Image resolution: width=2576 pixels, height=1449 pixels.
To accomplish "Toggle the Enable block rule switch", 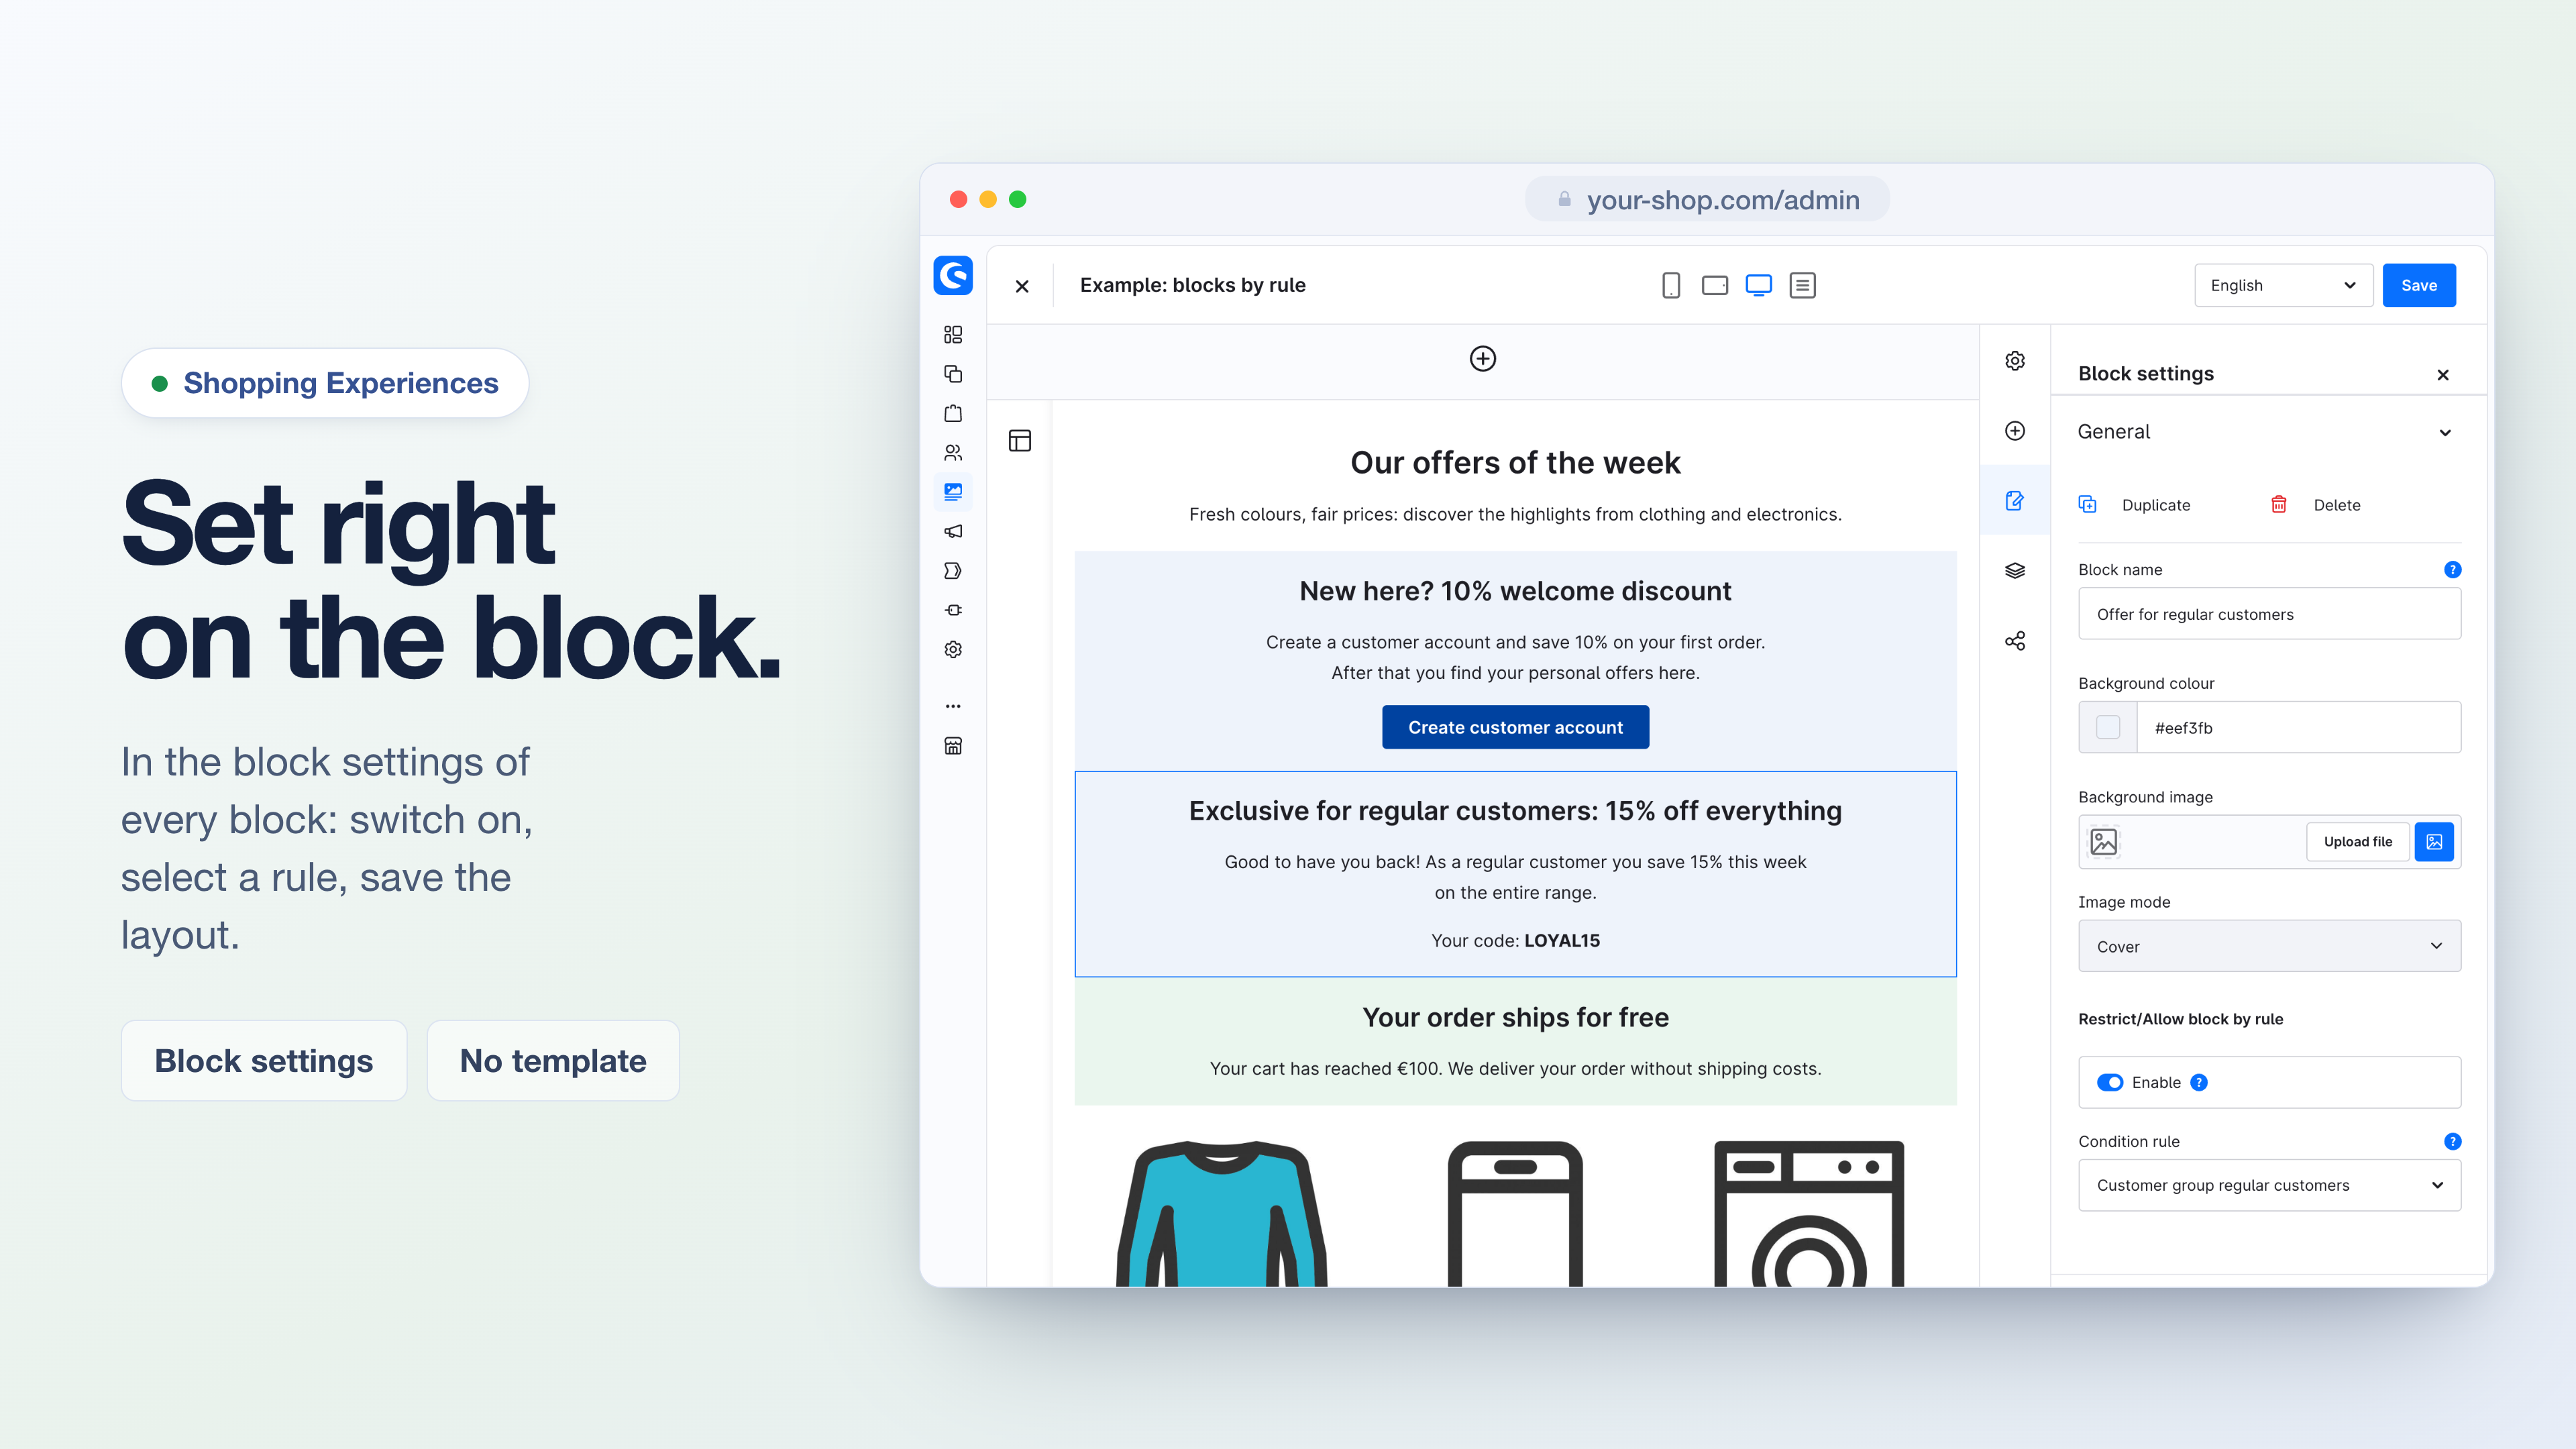I will pyautogui.click(x=2109, y=1082).
